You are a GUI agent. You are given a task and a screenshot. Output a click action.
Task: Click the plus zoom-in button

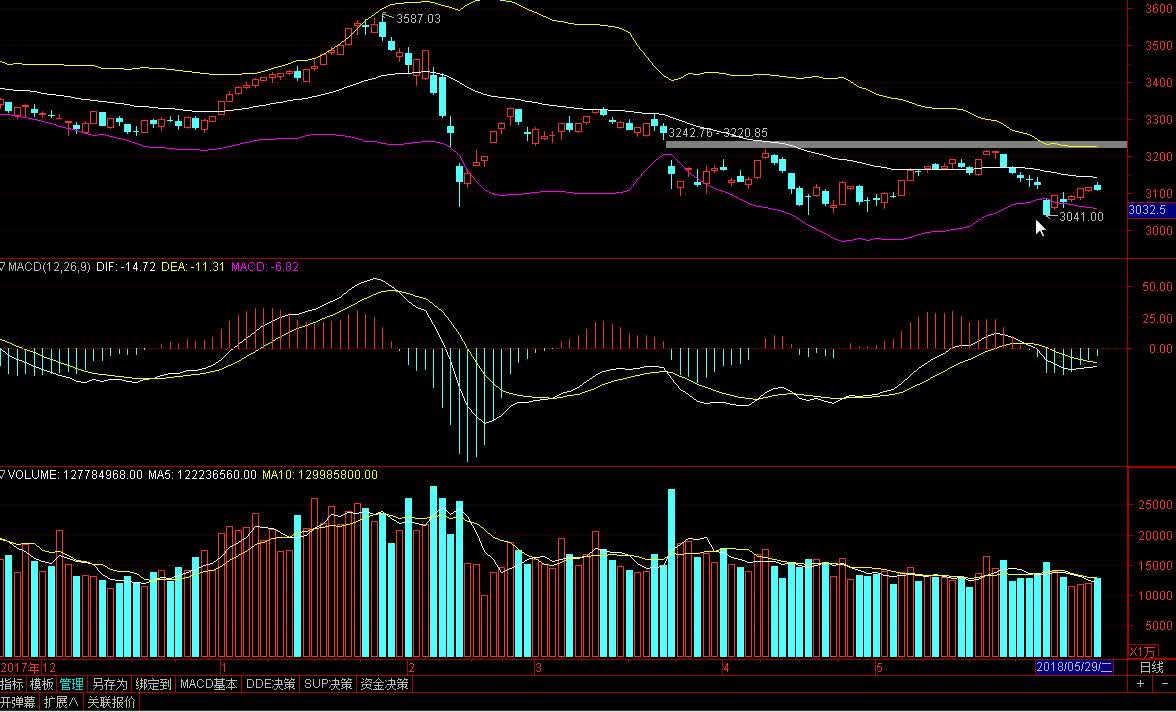pyautogui.click(x=1140, y=685)
